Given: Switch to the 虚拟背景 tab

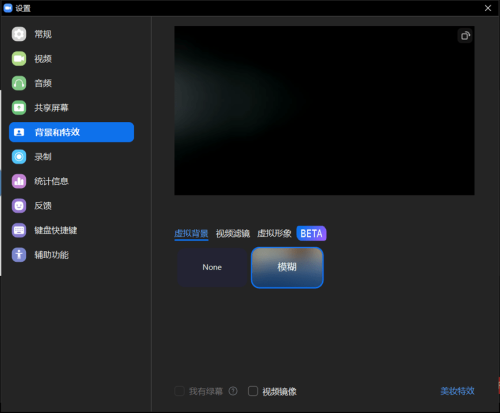Looking at the screenshot, I should [x=191, y=233].
